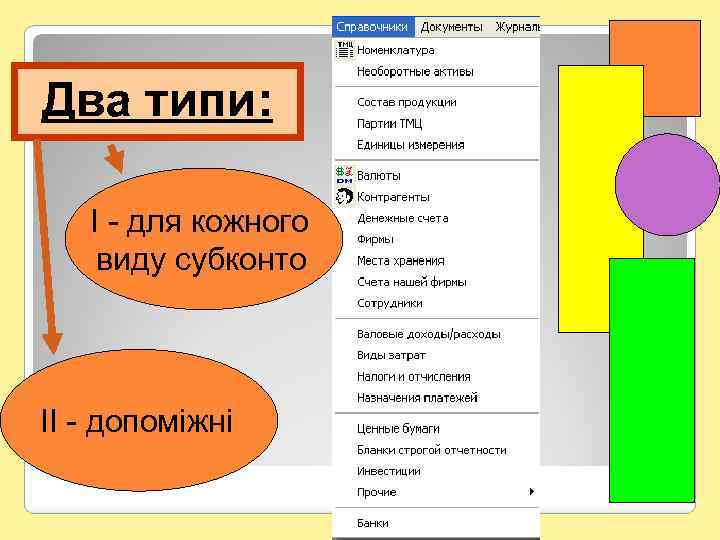720x540 pixels.
Task: Click the 'для кожного виду субконто' oval
Action: click(204, 239)
